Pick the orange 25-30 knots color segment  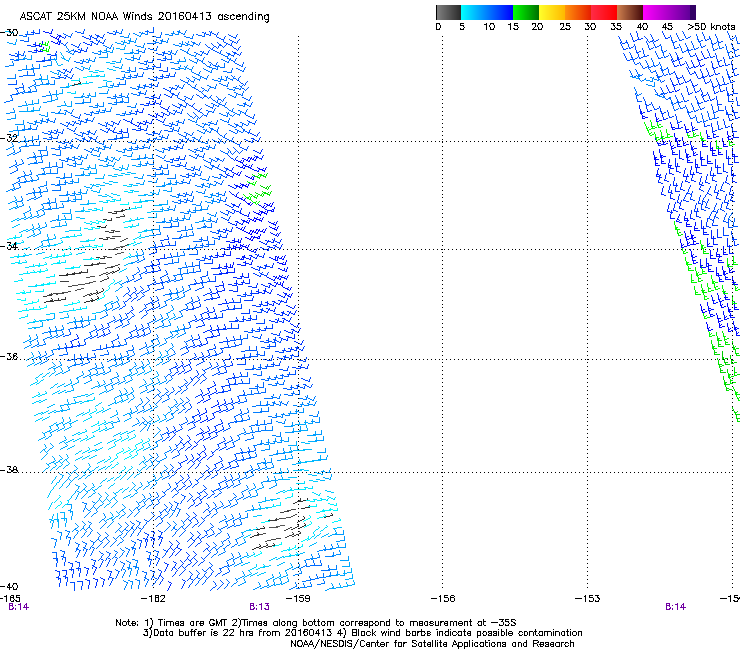[578, 12]
